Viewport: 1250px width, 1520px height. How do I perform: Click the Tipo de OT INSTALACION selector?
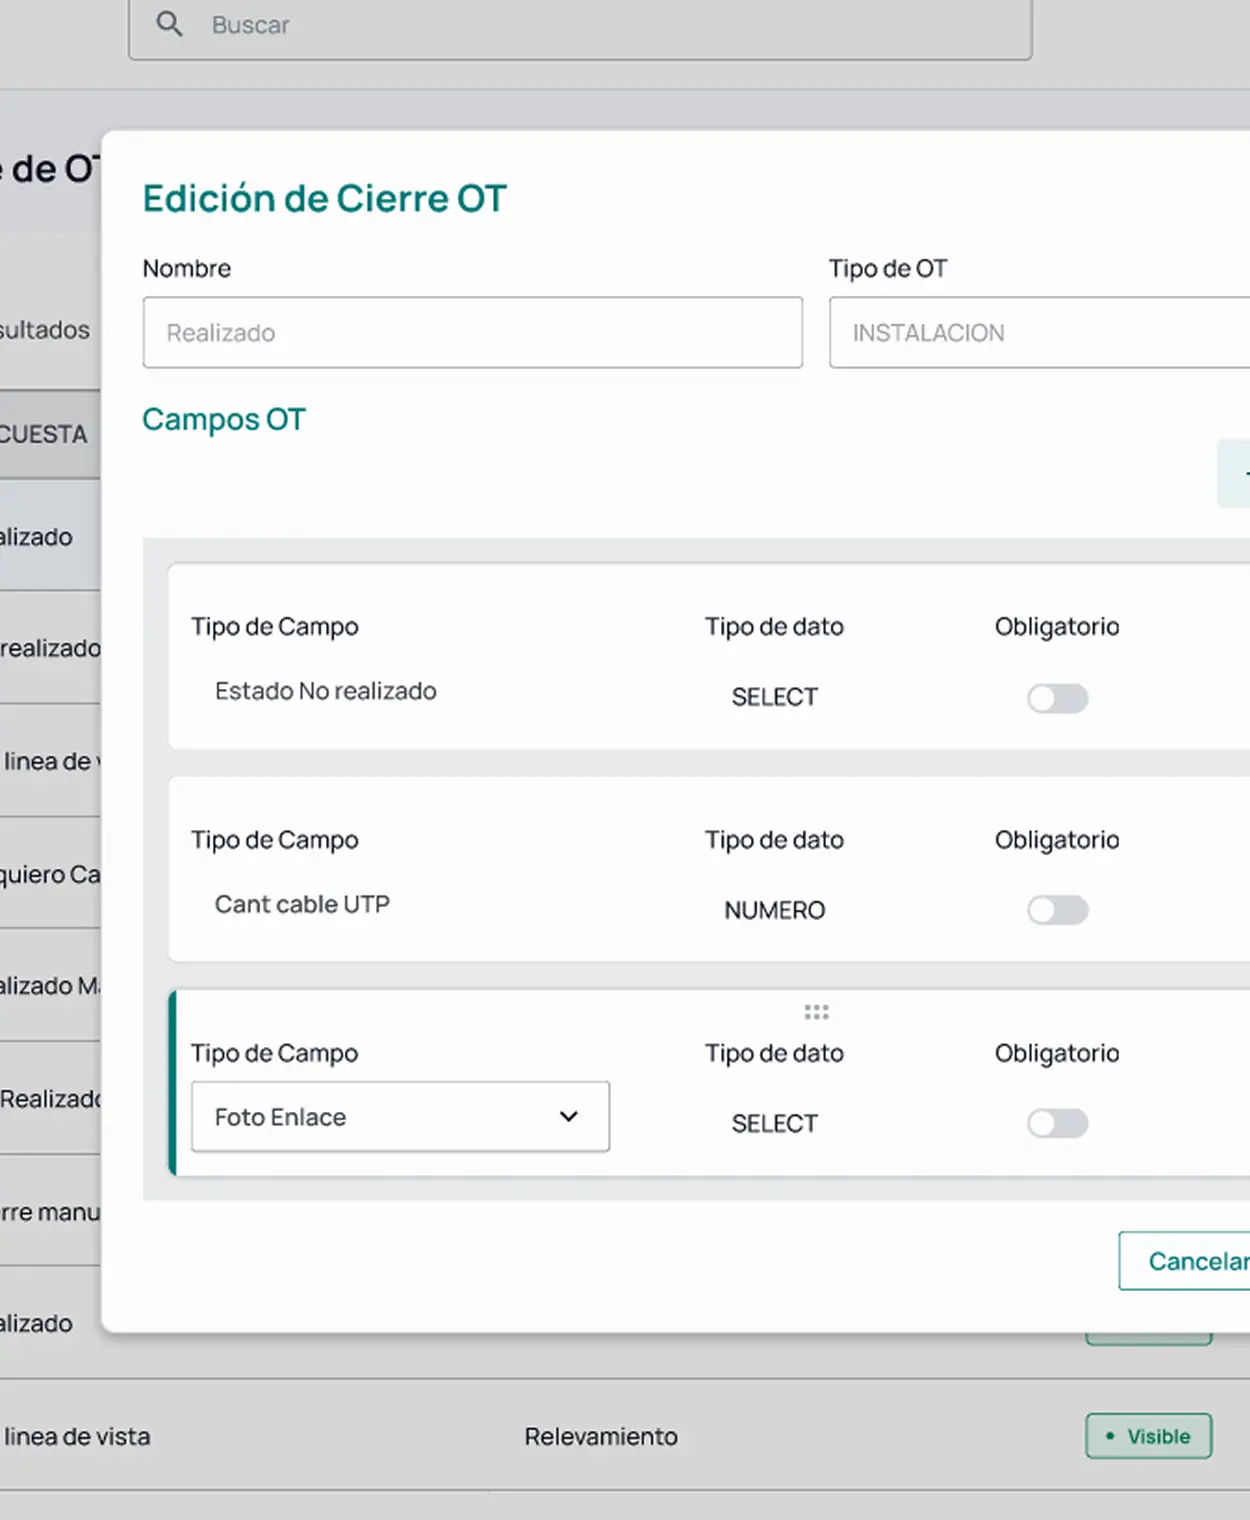(1040, 332)
